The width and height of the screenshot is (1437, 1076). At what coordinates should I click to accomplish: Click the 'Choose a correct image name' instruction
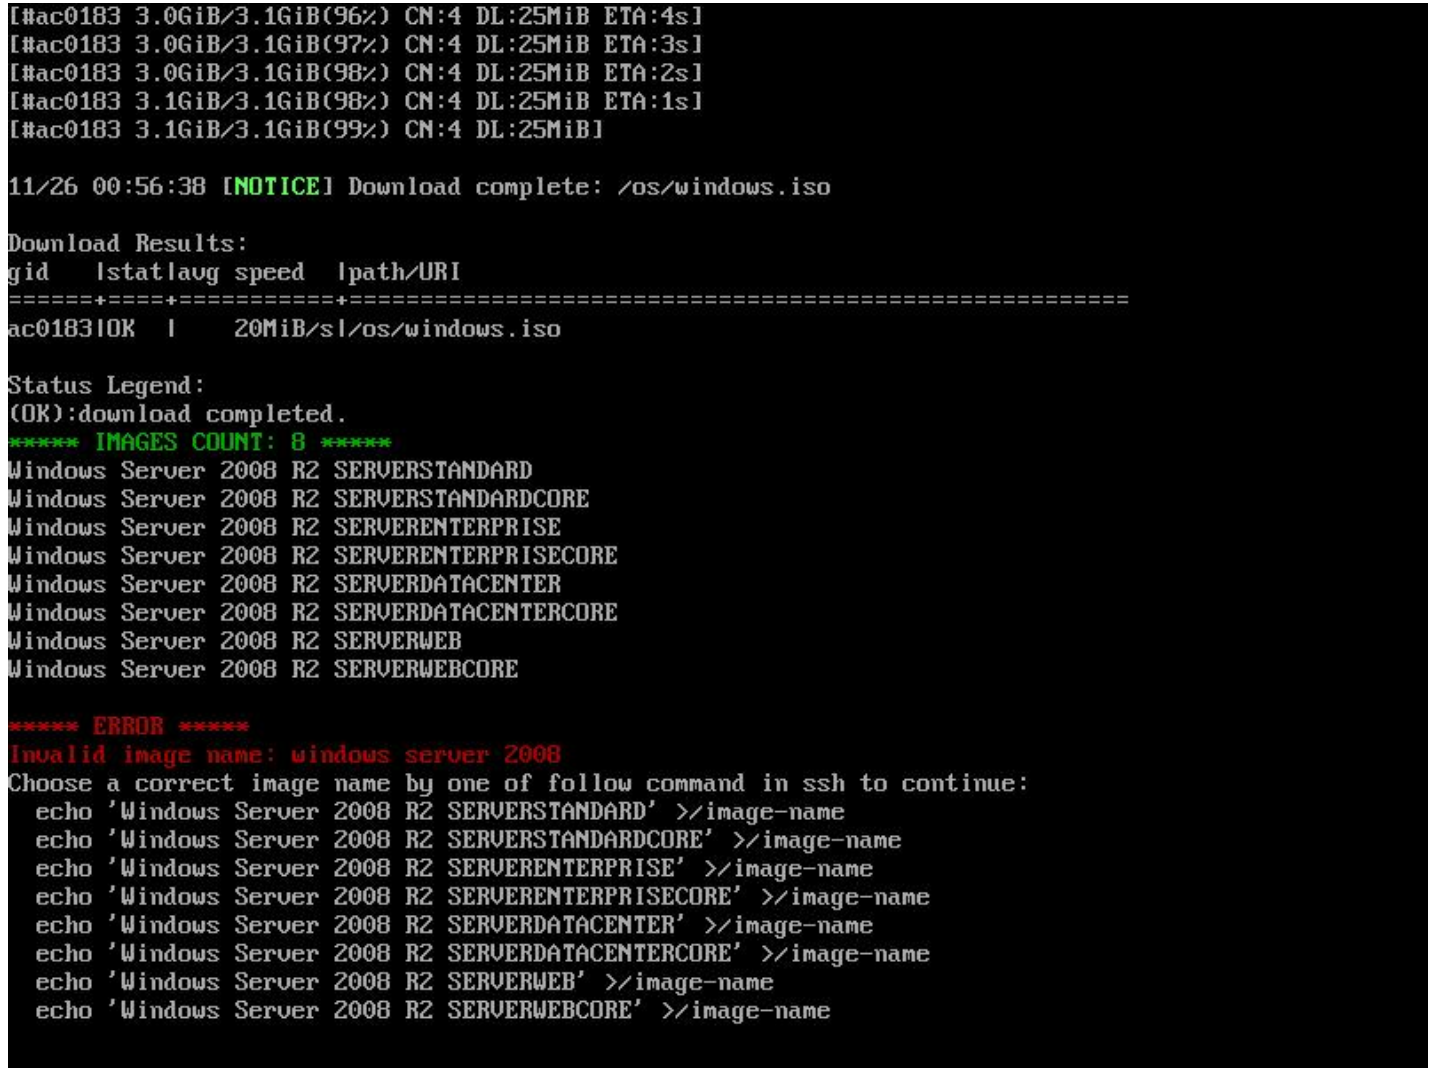(x=518, y=783)
